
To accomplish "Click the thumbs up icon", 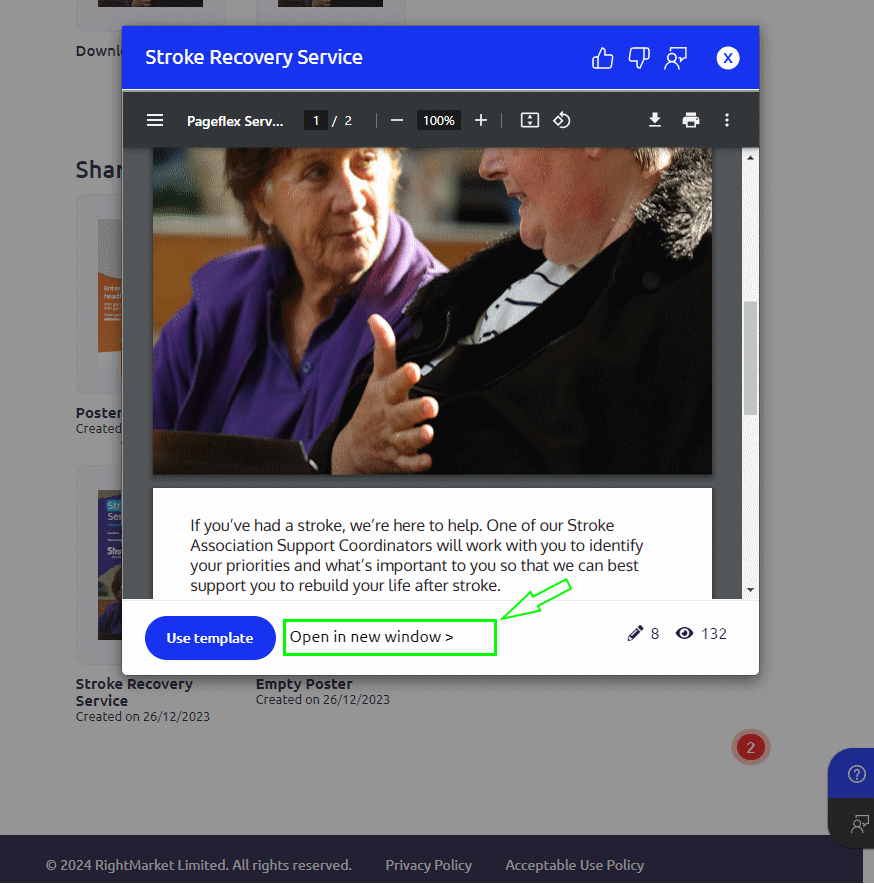I will click(x=602, y=58).
